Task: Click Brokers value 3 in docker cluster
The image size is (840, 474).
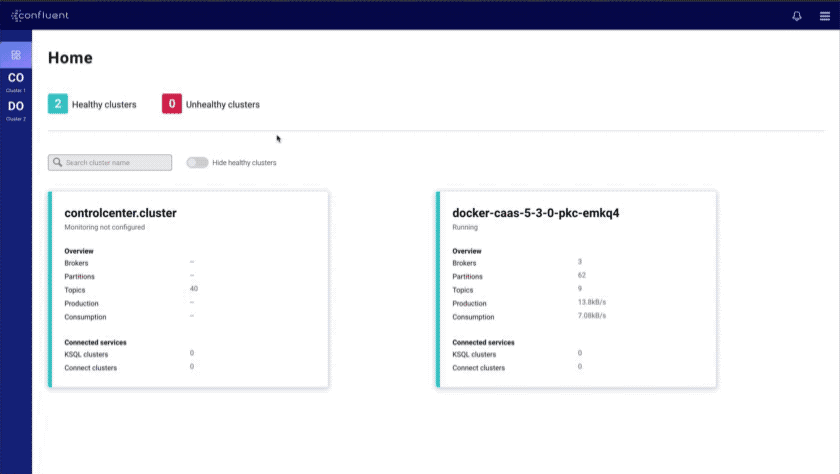Action: [x=580, y=262]
